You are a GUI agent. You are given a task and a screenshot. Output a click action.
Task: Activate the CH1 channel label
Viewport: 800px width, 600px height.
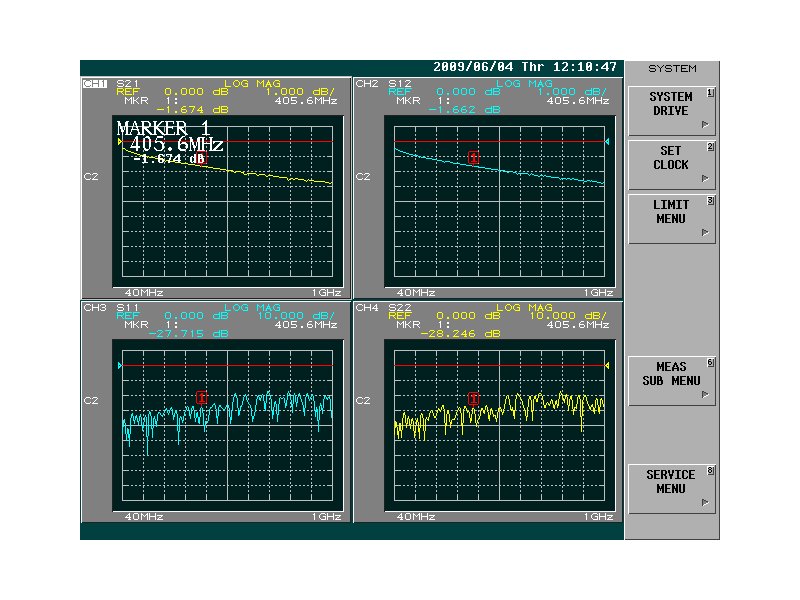point(95,84)
